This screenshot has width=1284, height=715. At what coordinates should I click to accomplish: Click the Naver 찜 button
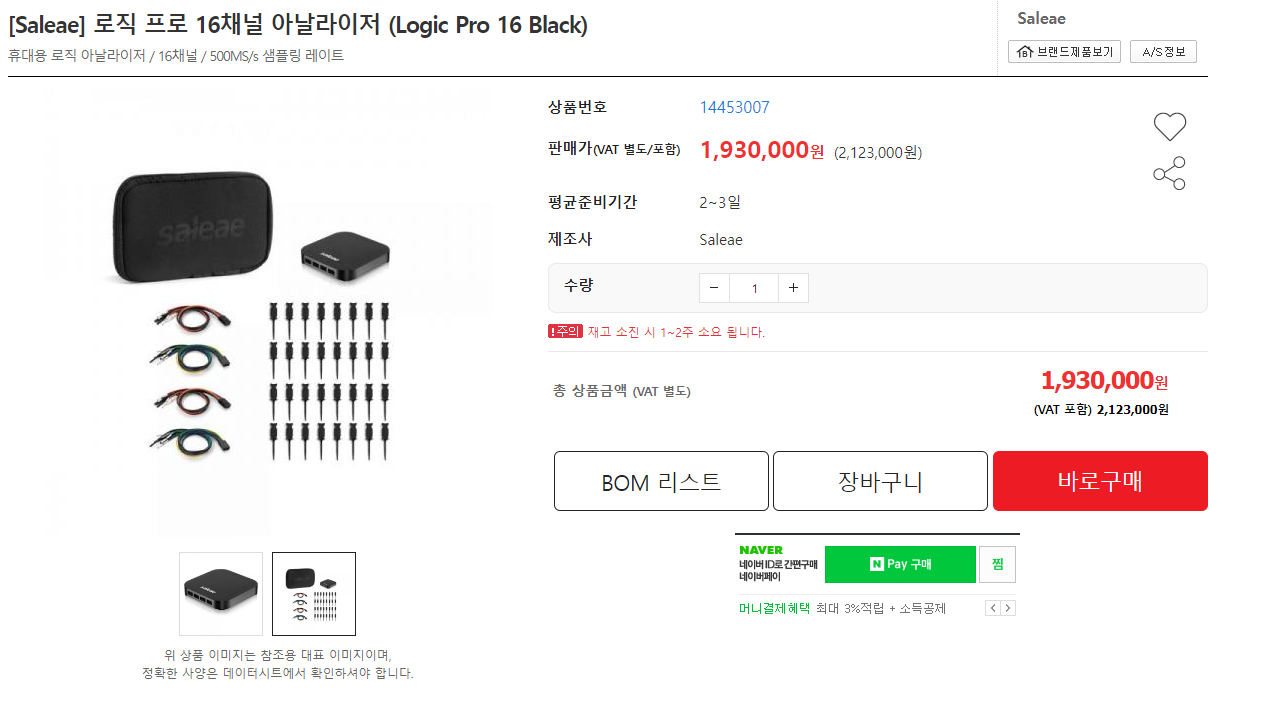997,564
